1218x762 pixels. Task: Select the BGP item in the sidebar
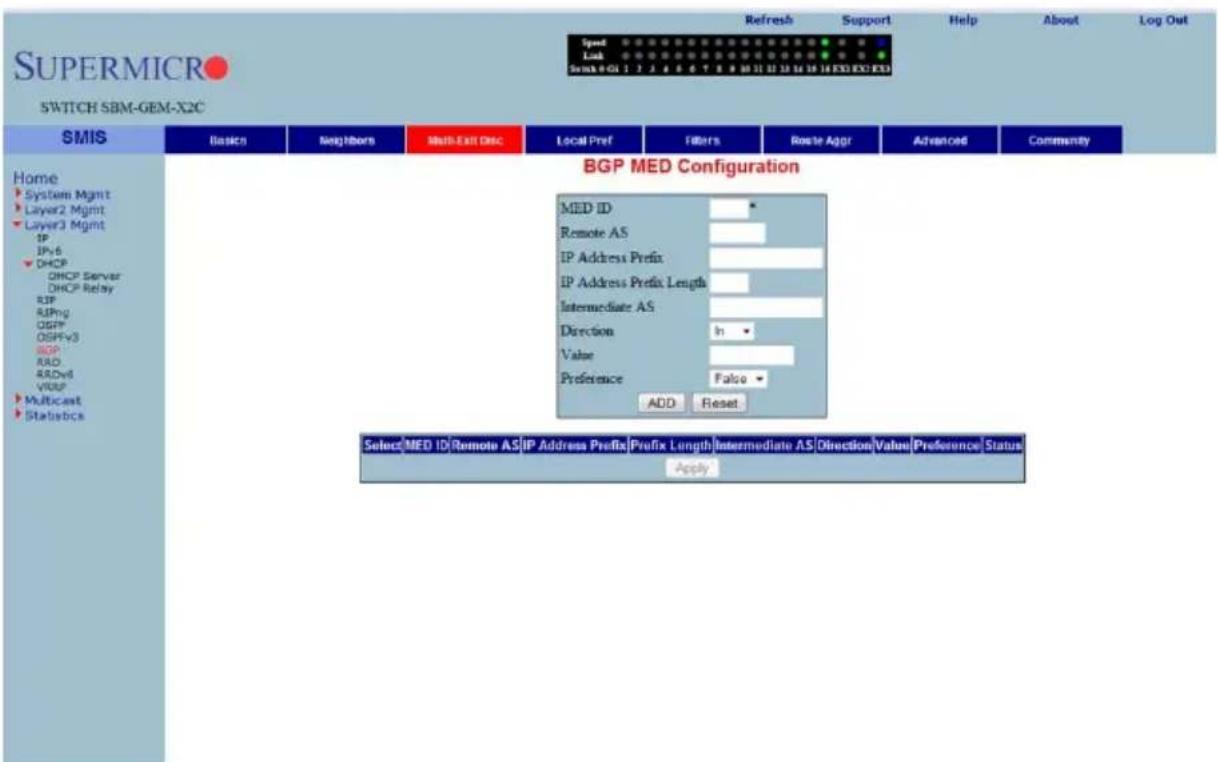[46, 350]
